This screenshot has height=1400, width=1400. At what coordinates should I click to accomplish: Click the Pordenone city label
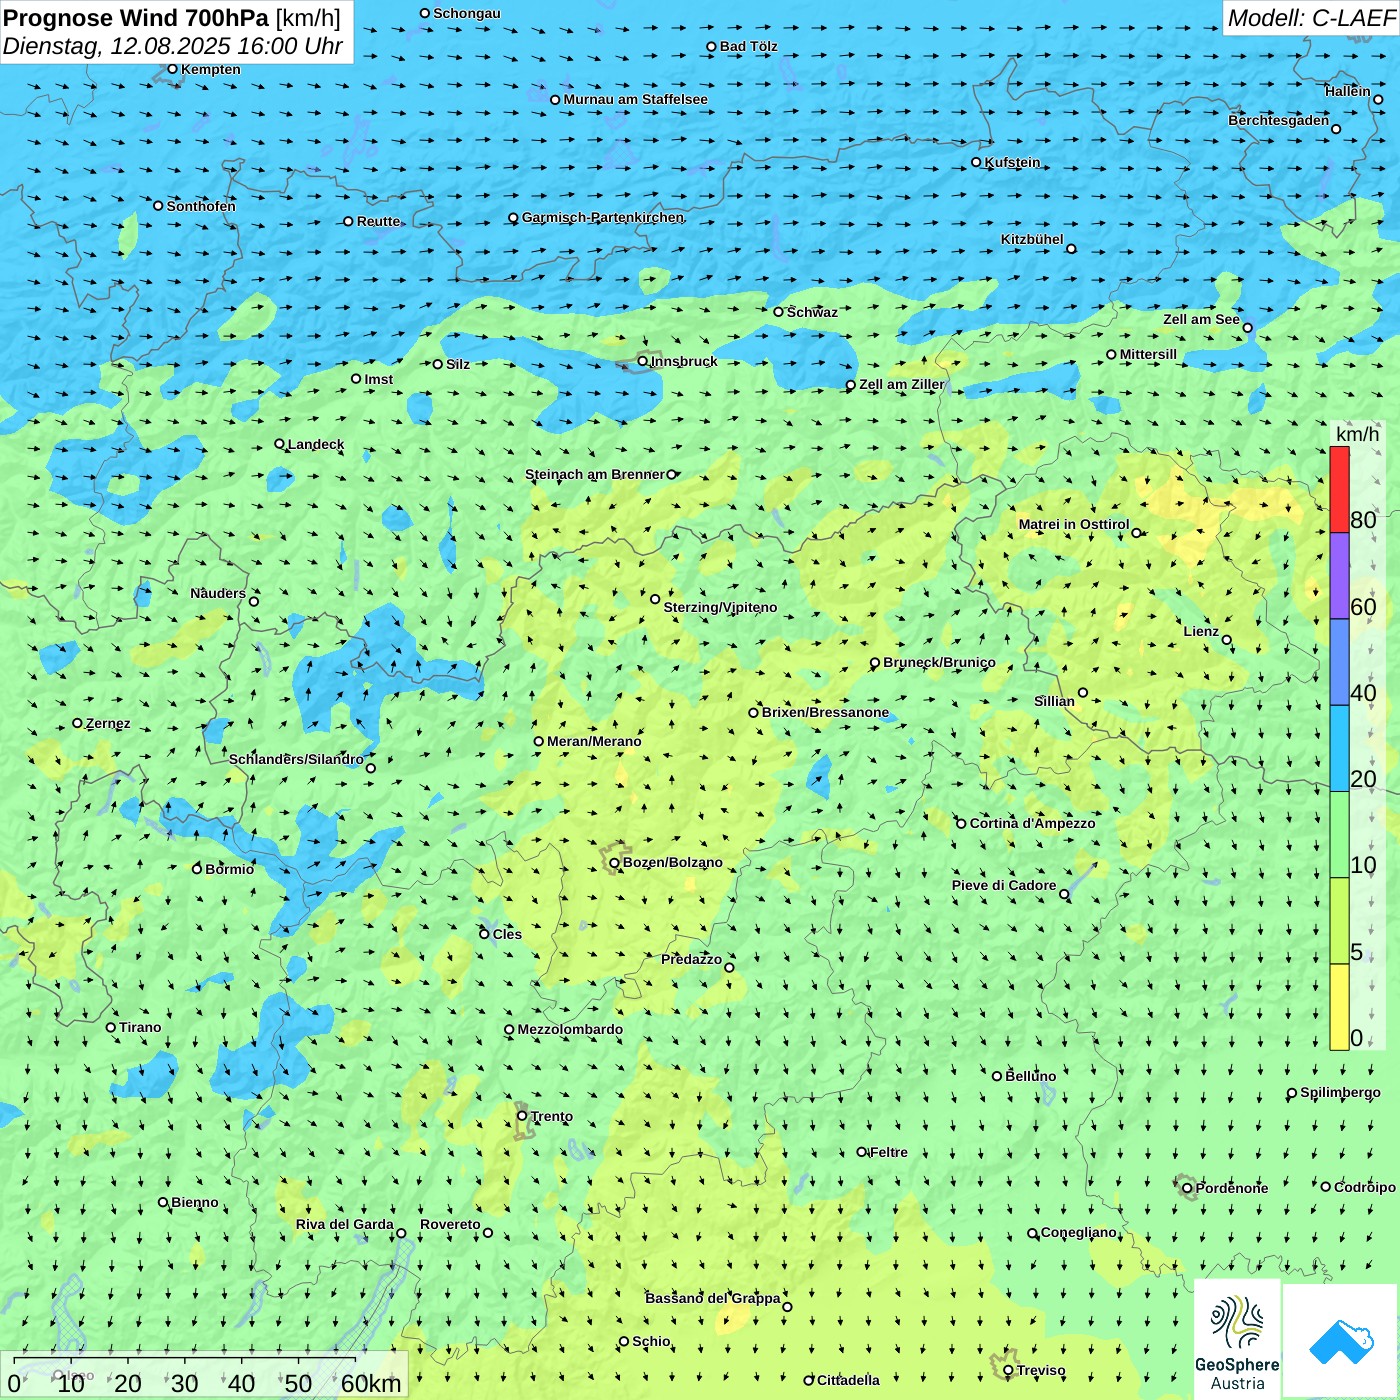point(1231,1188)
